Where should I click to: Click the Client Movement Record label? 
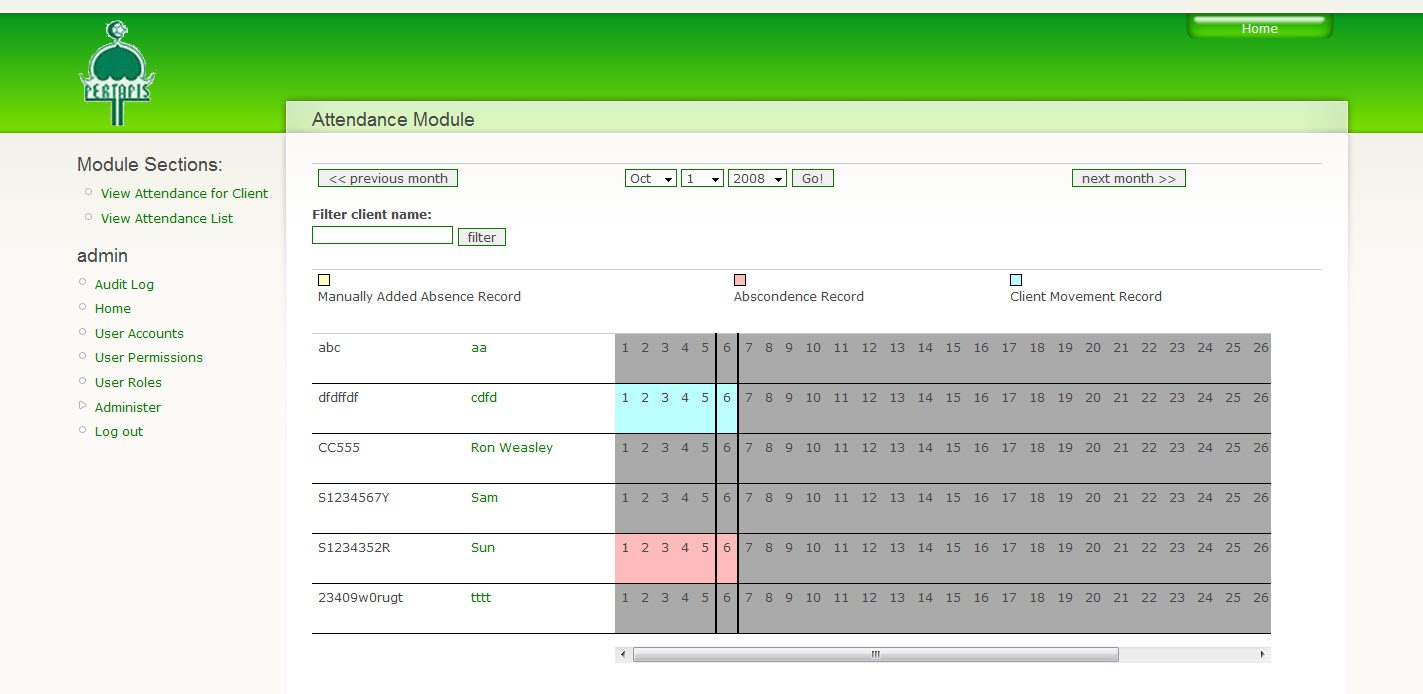[x=1086, y=296]
